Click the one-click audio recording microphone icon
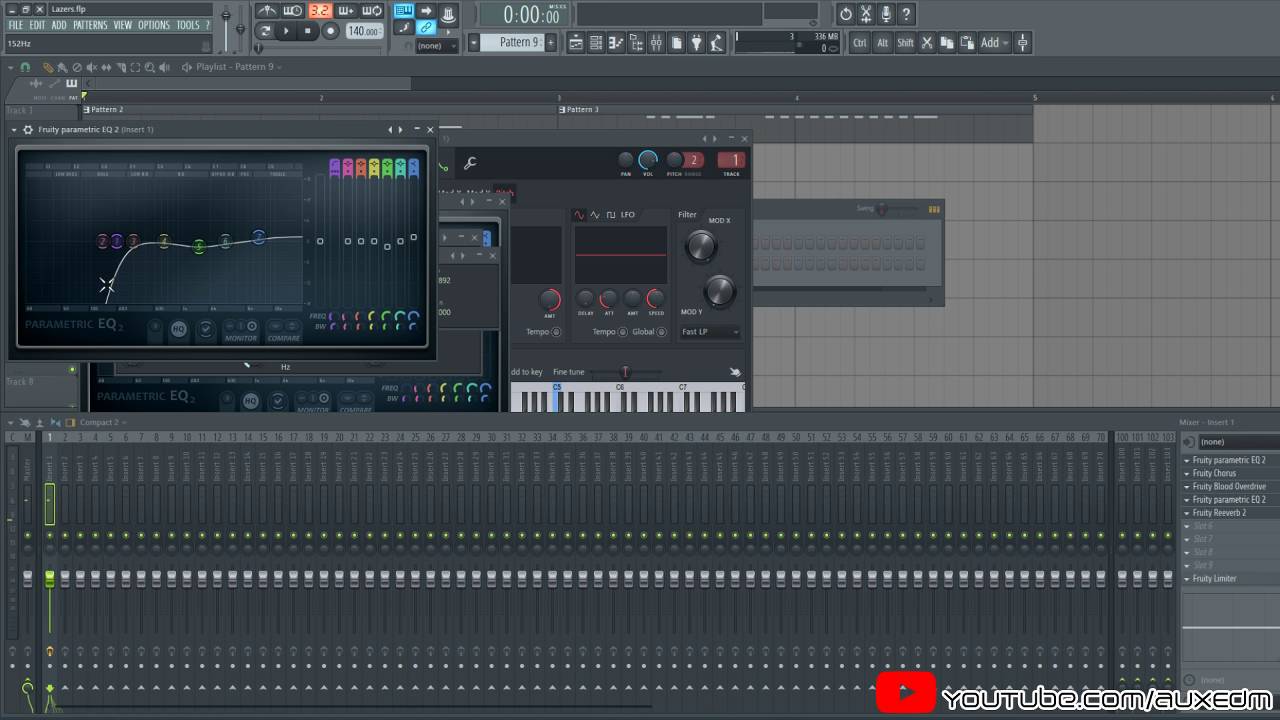1280x720 pixels. coord(886,14)
